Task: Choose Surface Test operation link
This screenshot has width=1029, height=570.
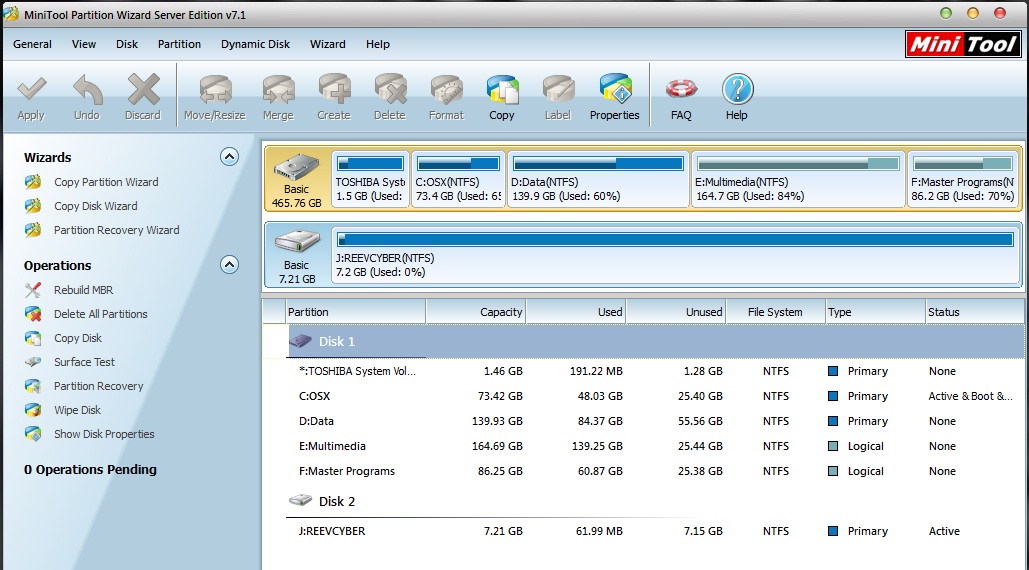Action: (84, 362)
